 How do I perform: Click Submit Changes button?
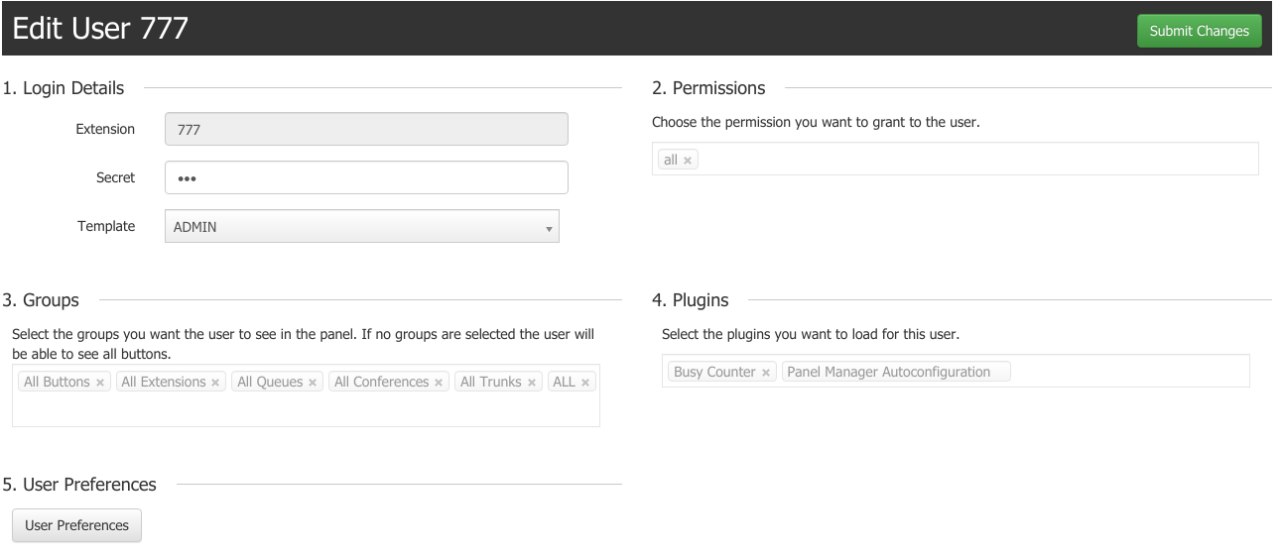(1199, 31)
